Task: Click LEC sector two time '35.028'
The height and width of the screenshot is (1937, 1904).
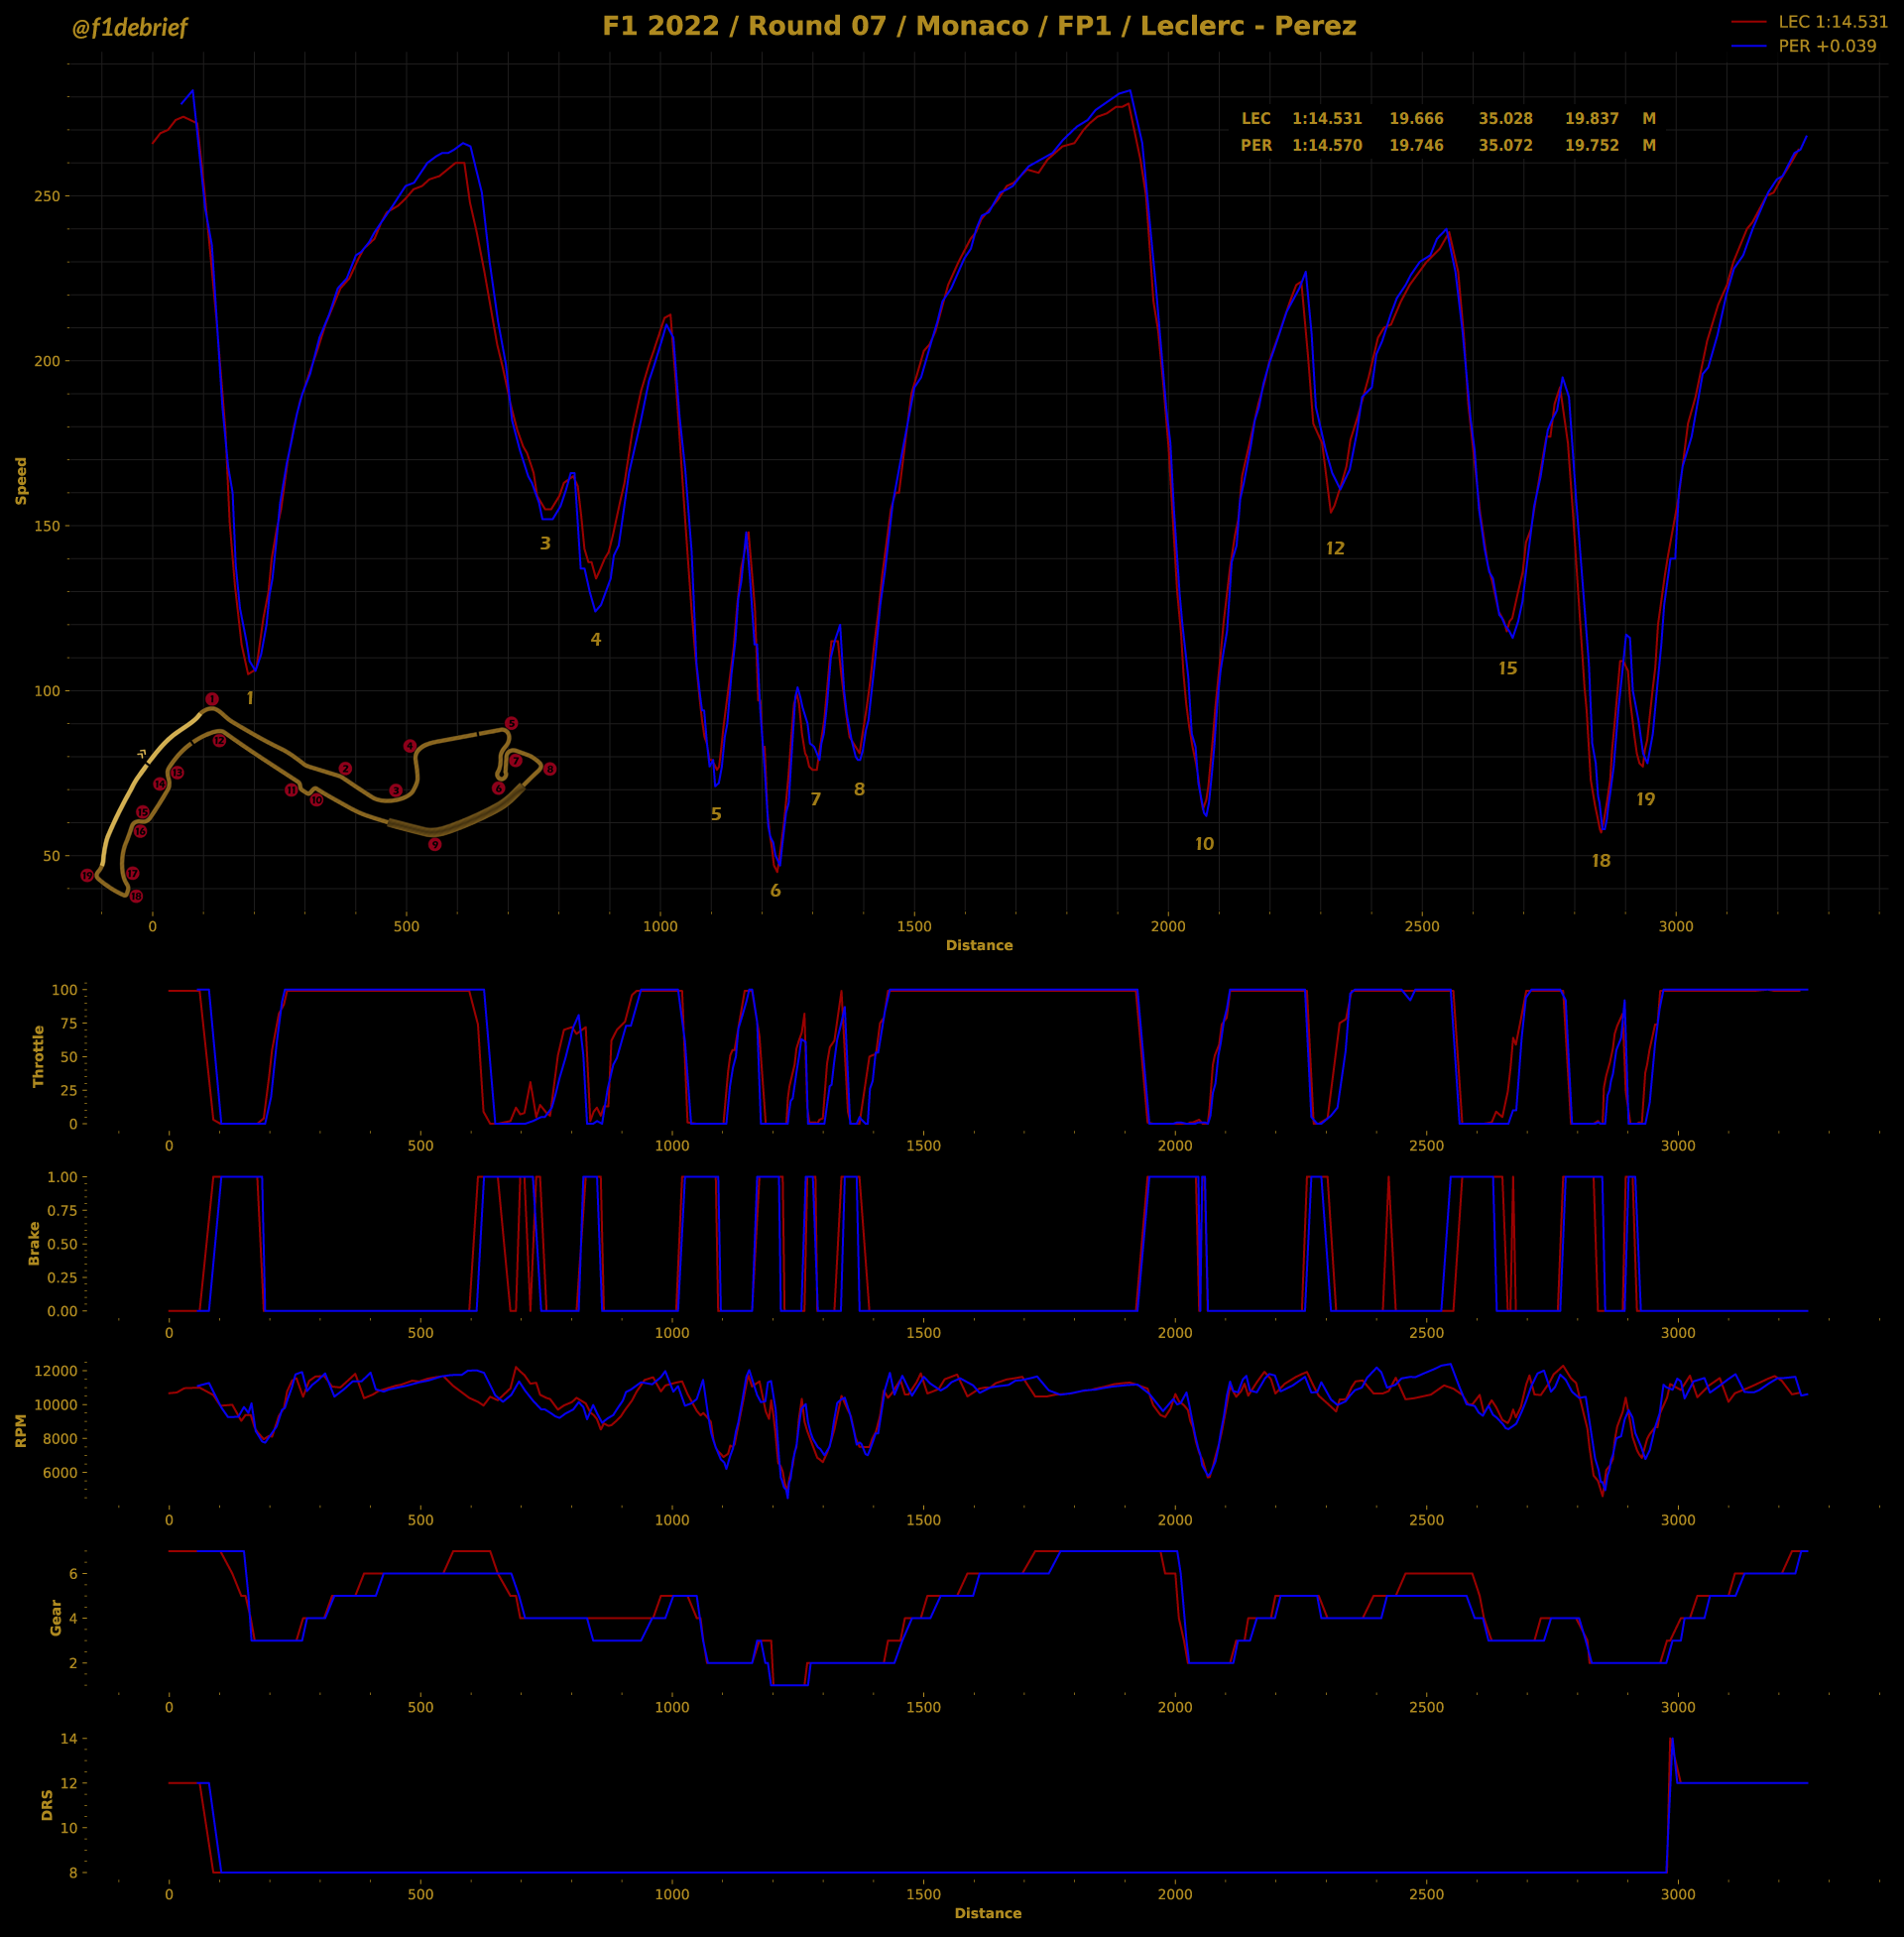Action: click(1505, 118)
